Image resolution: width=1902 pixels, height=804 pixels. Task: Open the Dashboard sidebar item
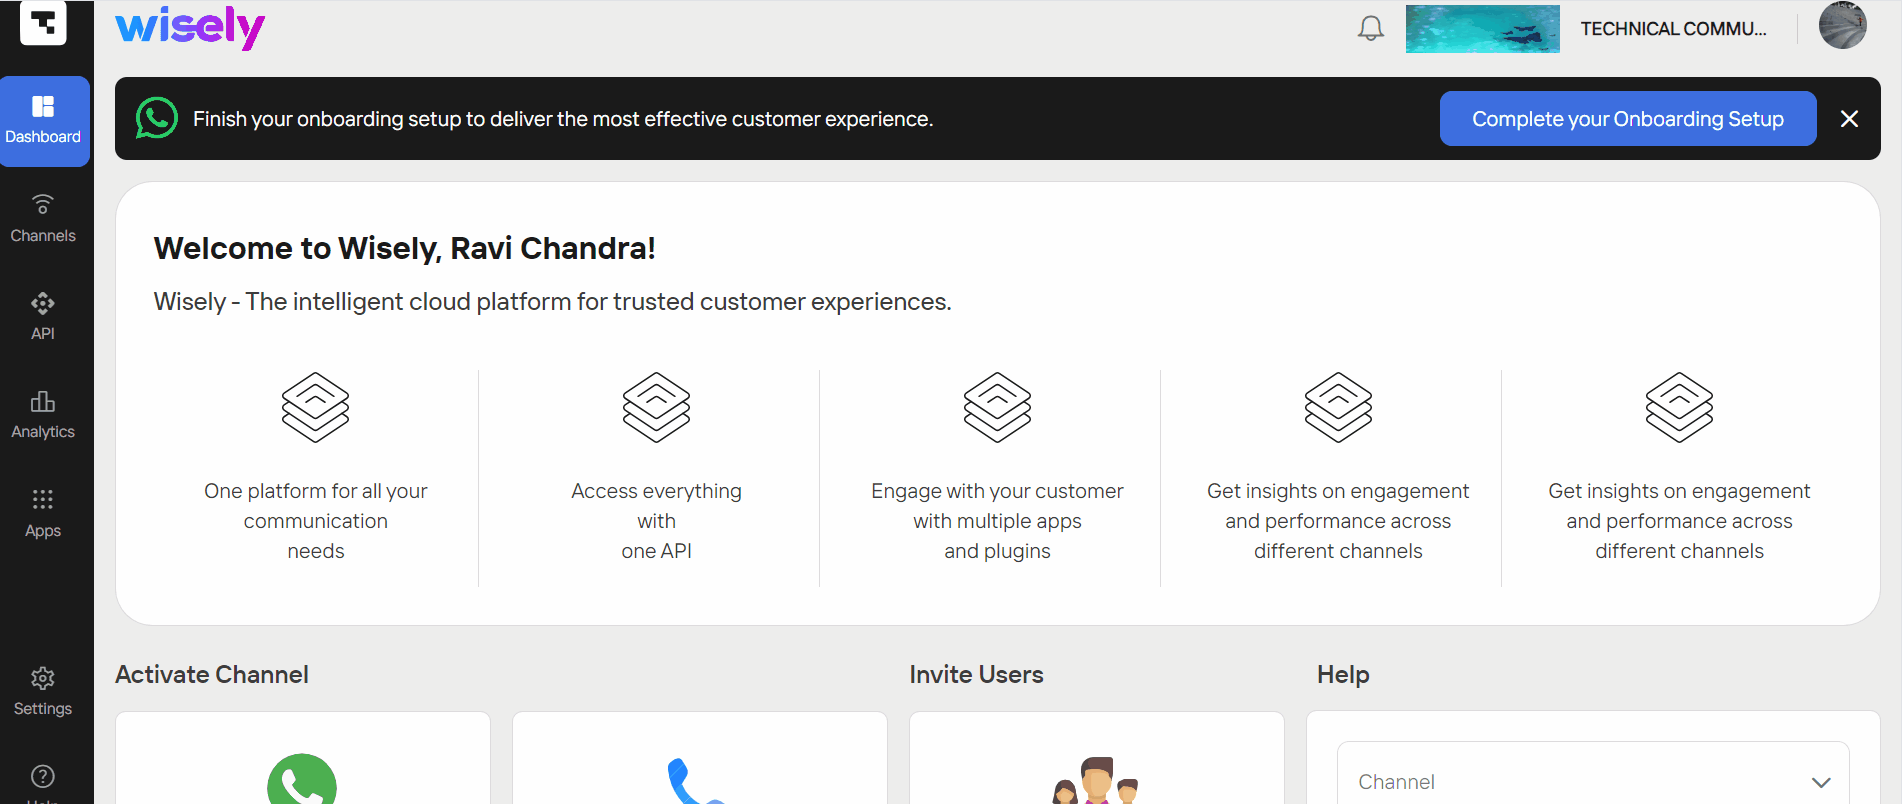tap(44, 121)
